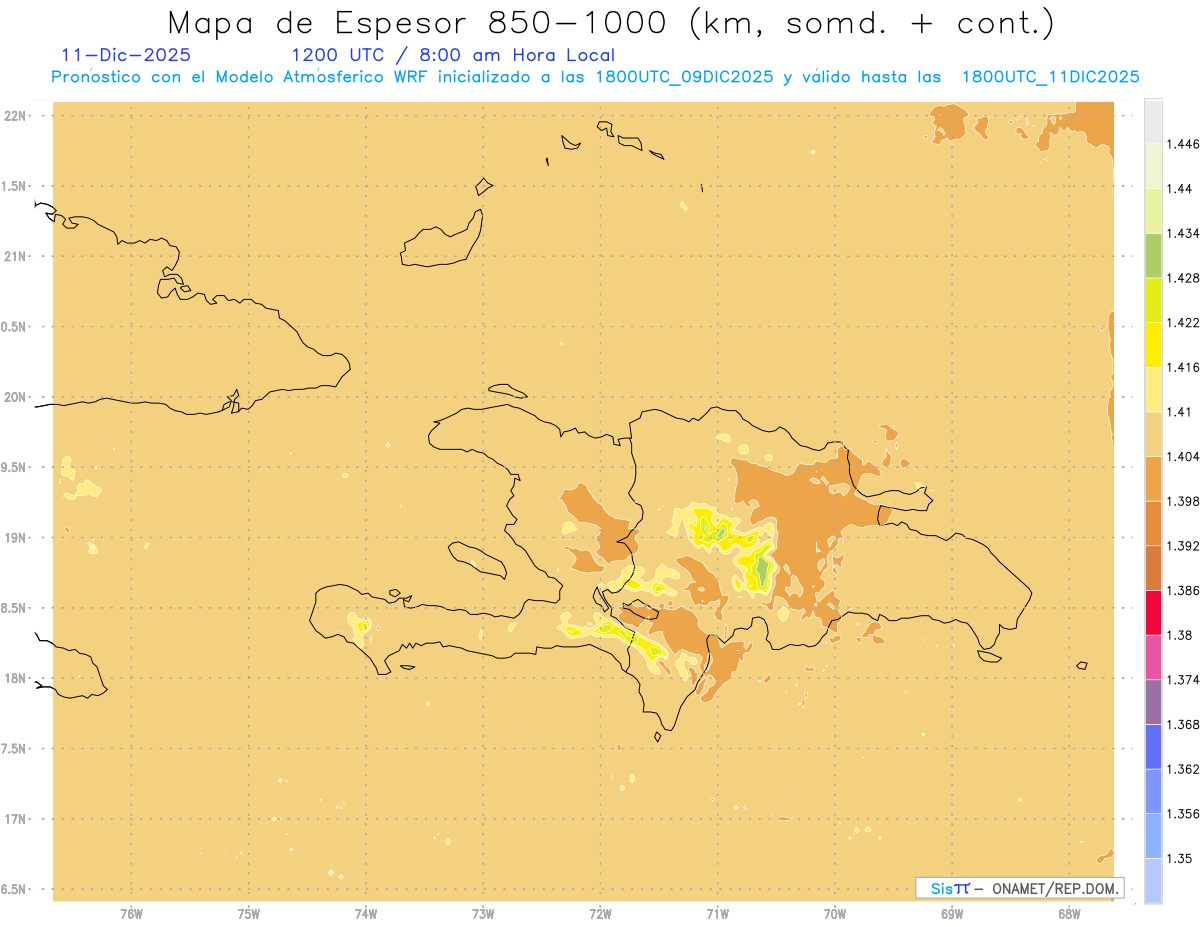Click the legend value "1.35"
1200x927 pixels.
tap(1179, 858)
